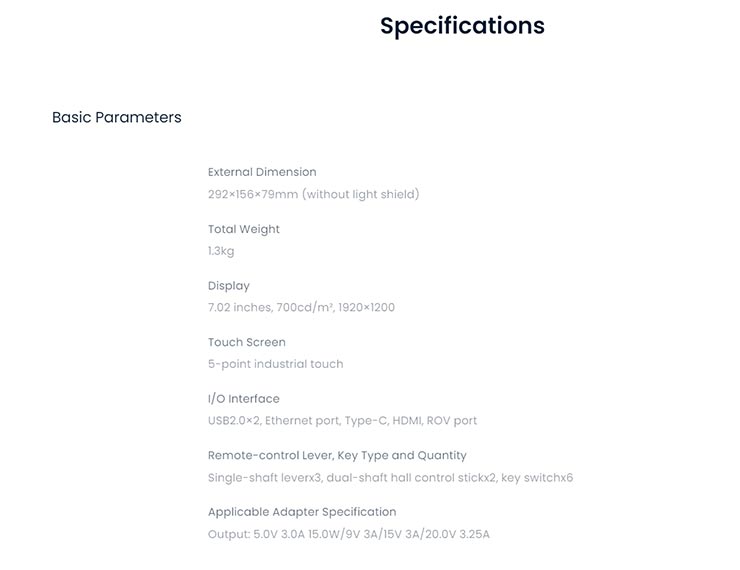Click the Specifications page heading
The height and width of the screenshot is (570, 740).
pyautogui.click(x=462, y=26)
